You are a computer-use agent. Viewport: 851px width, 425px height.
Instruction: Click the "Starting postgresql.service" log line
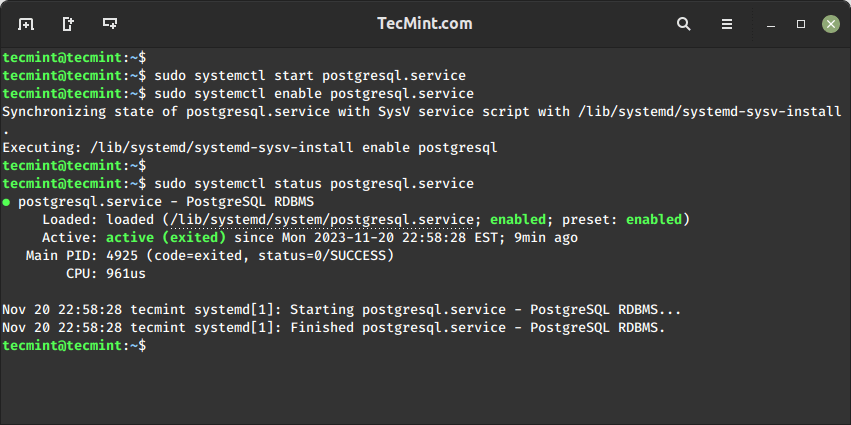[x=340, y=309]
